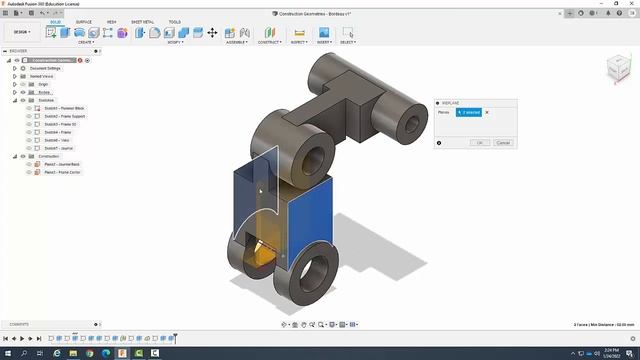Screen dimensions: 640x360
Task: Click the Select tool icon
Action: tap(348, 33)
